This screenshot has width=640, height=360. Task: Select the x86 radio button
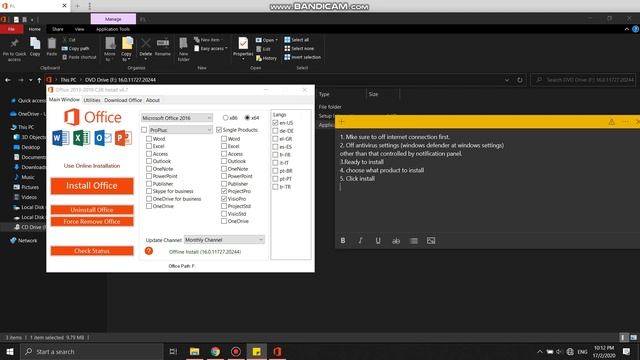(225, 118)
